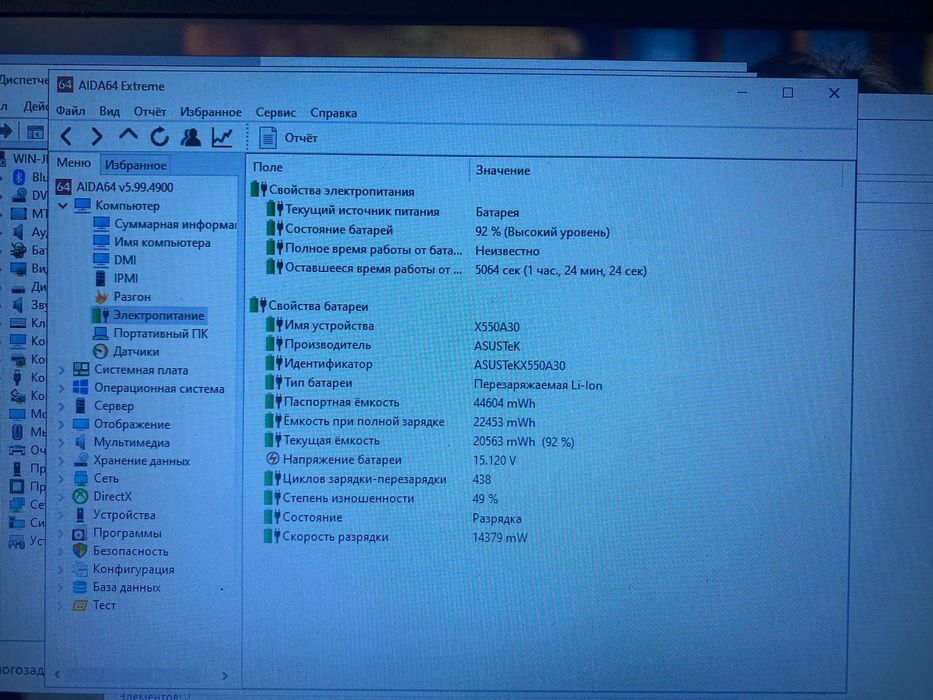Expand the Операционная система node

[x=62, y=389]
